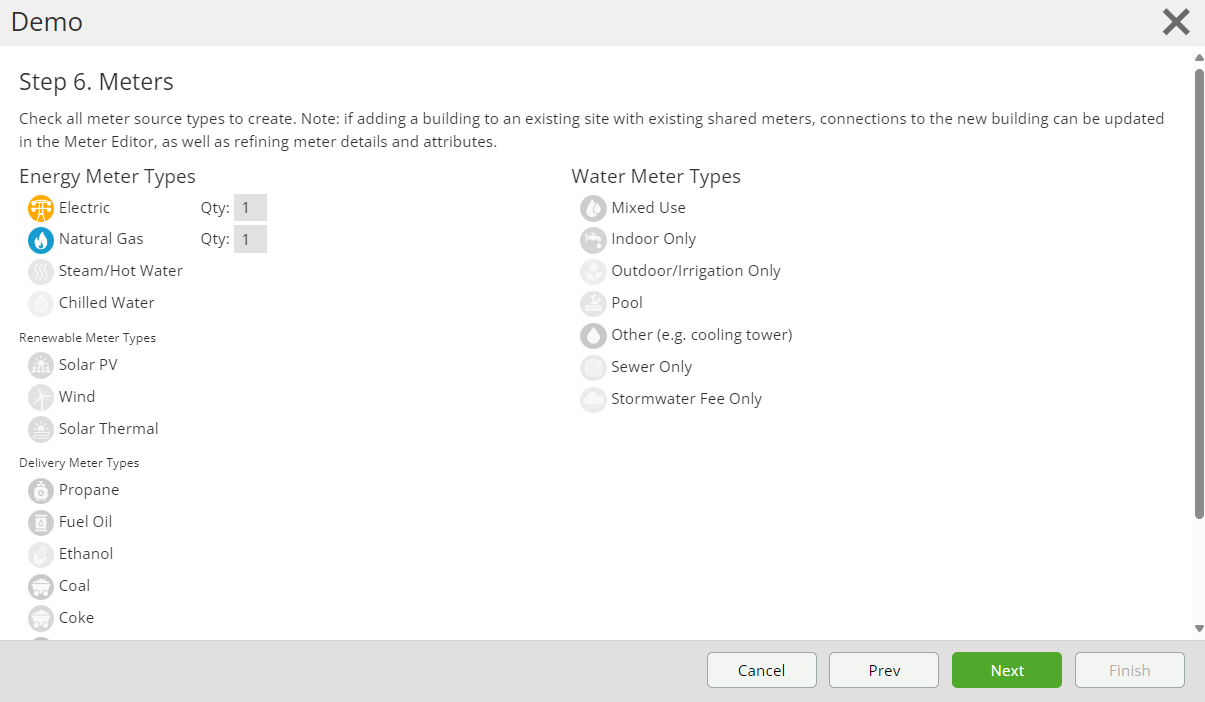Click the Natural Gas quantity field

[250, 239]
